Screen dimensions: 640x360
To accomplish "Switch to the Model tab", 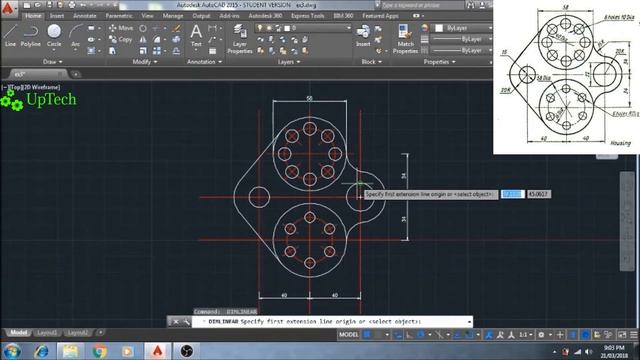I will pos(18,333).
